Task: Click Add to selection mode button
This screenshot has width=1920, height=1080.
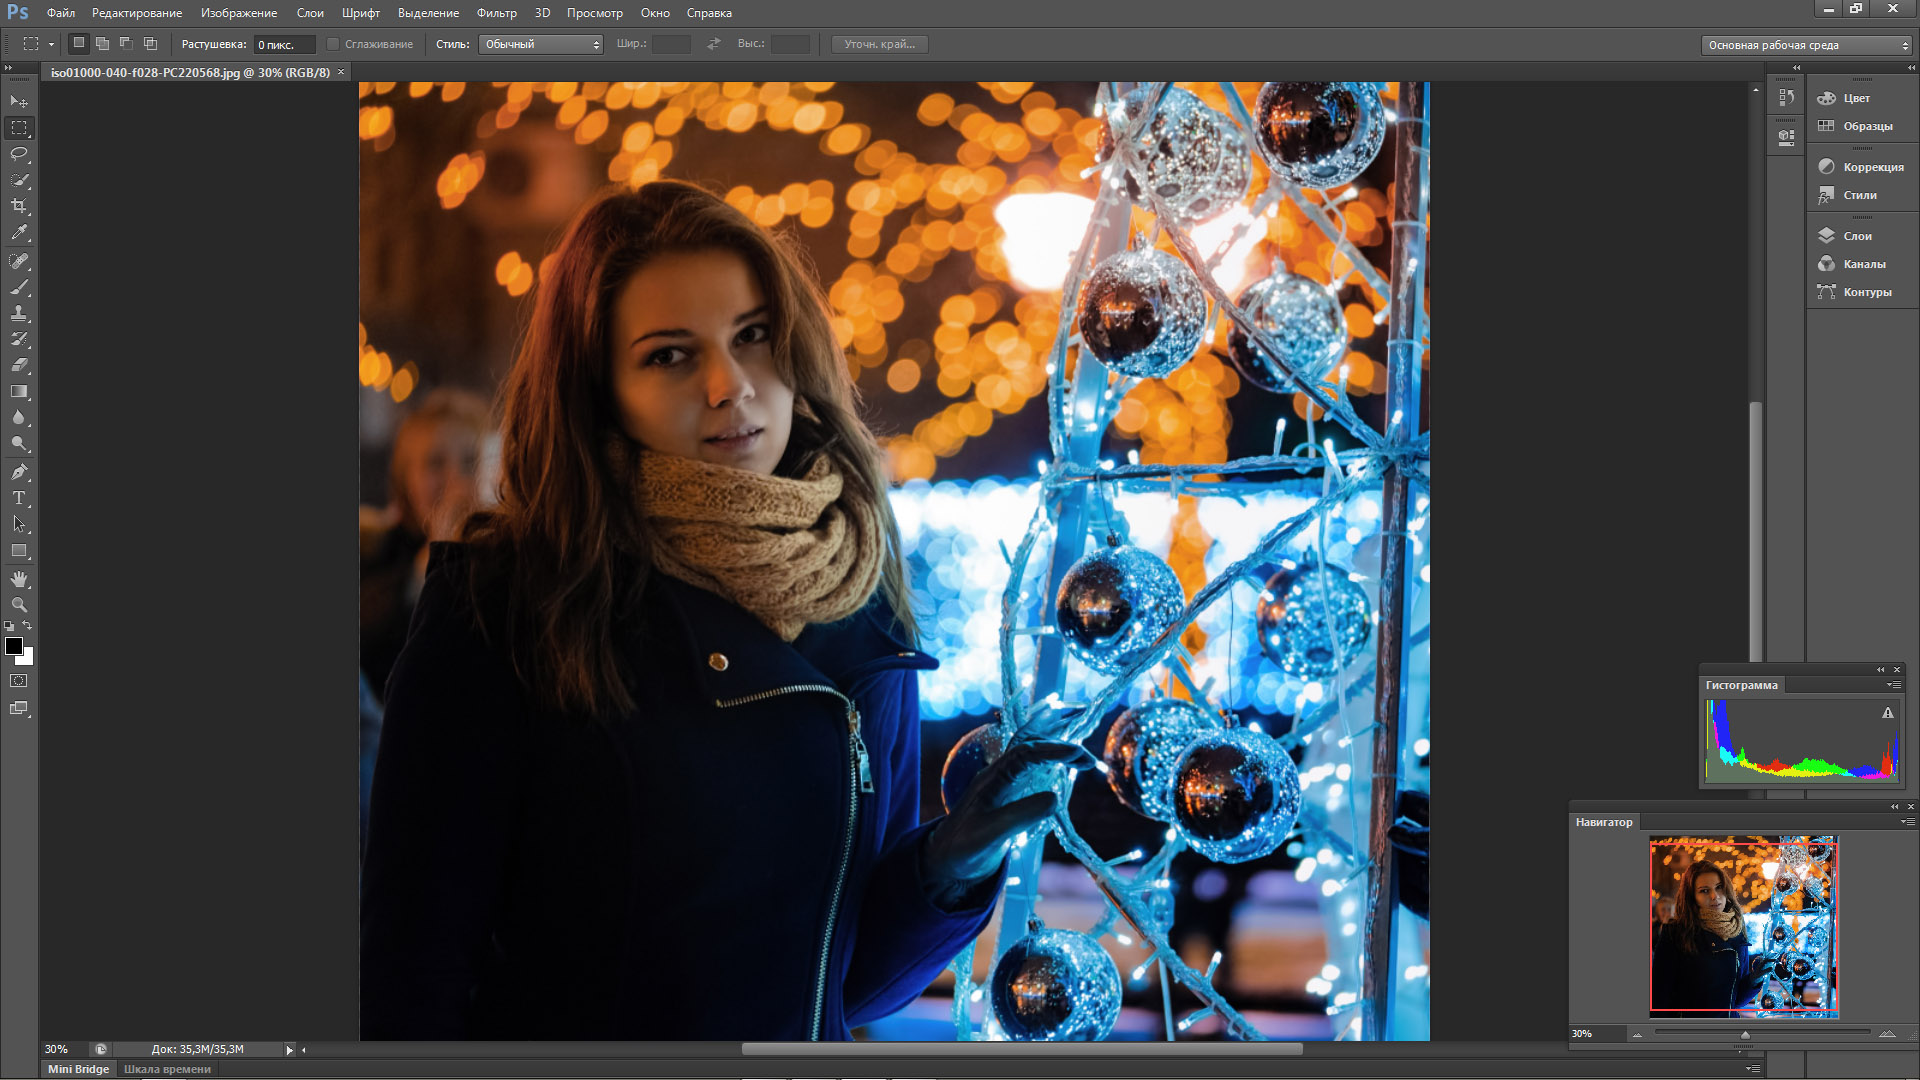Action: click(102, 44)
